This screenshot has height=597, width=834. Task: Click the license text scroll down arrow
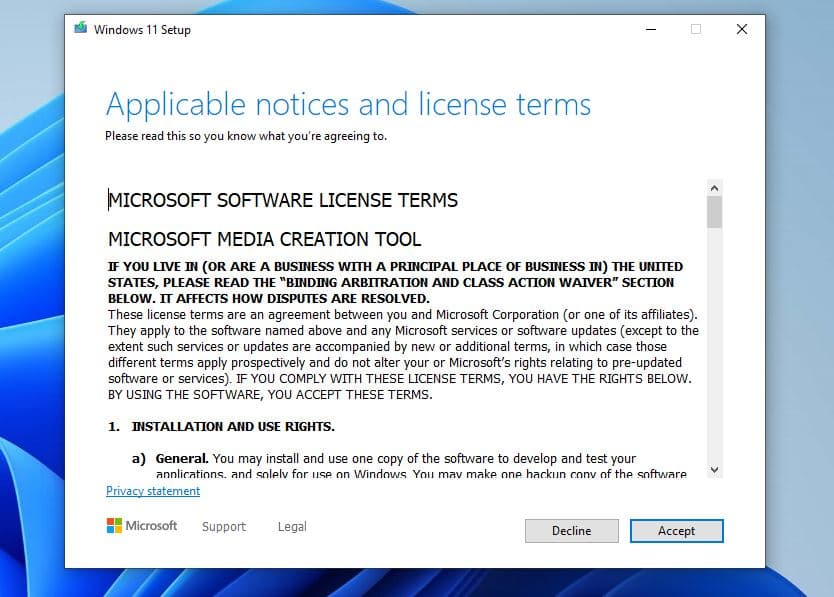pyautogui.click(x=714, y=470)
